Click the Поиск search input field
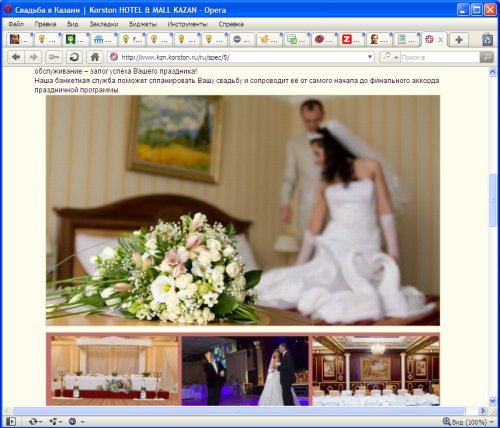The image size is (500, 428). (439, 57)
